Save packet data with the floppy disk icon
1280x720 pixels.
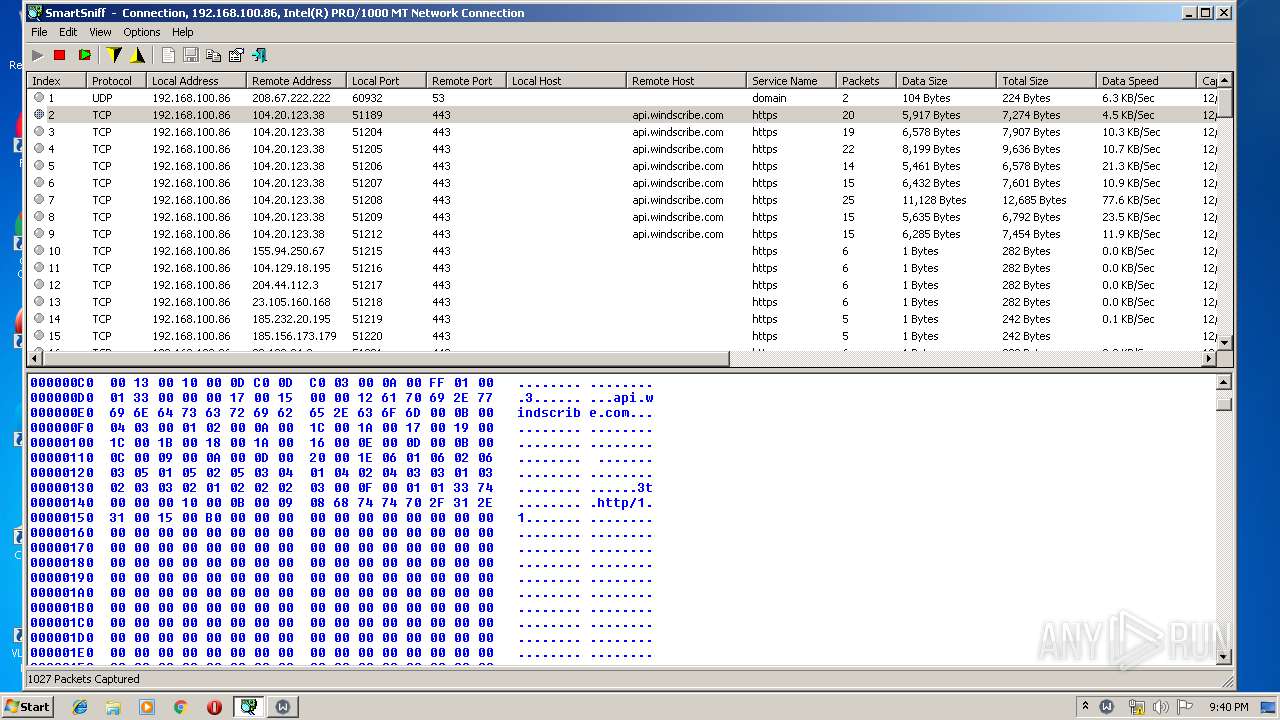(x=191, y=55)
